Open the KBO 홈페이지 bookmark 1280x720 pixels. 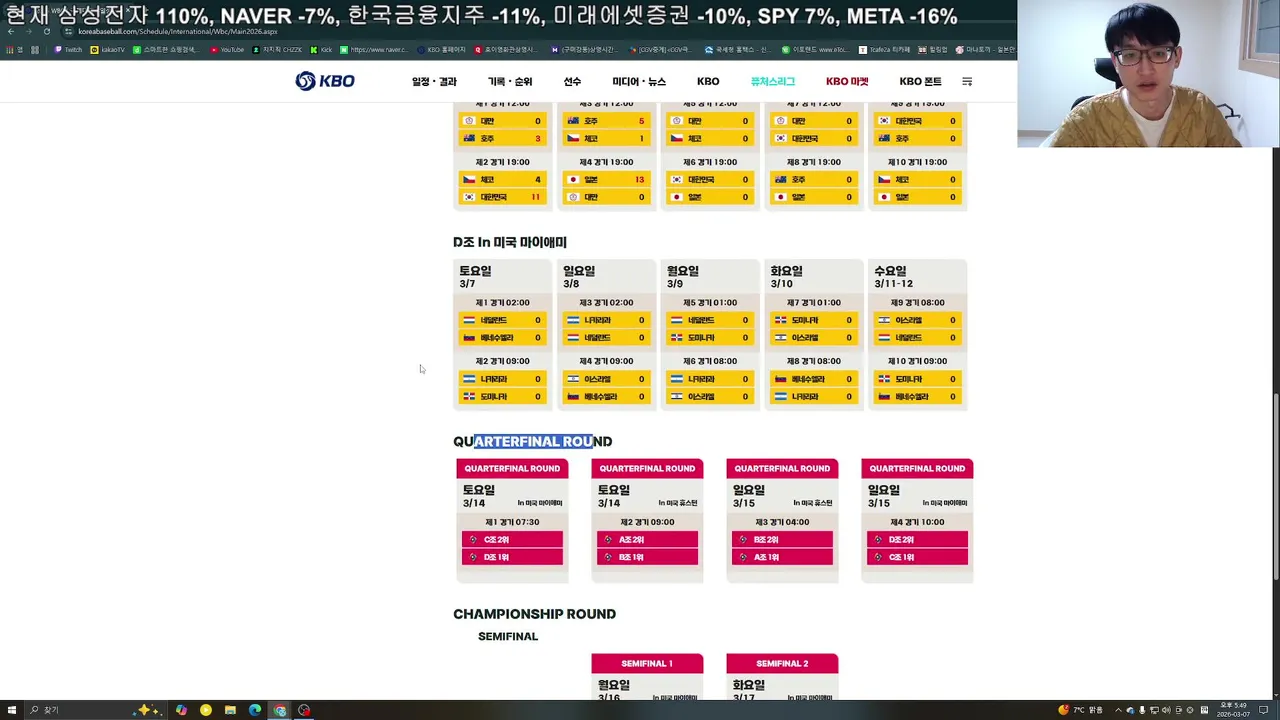[441, 49]
